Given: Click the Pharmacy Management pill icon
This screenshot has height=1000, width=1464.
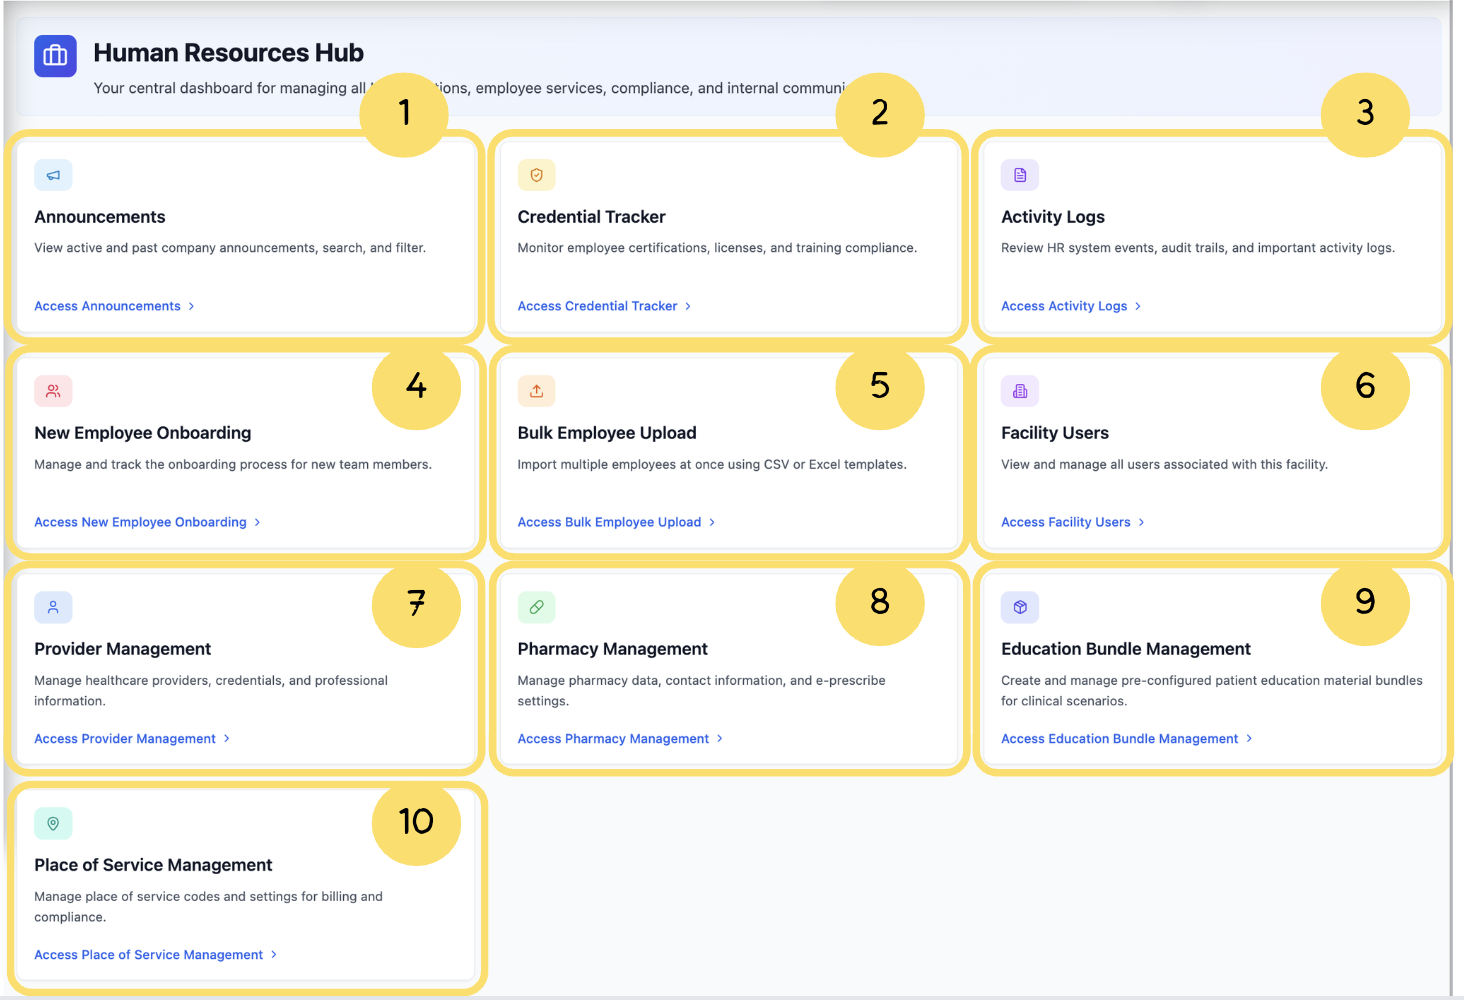Looking at the screenshot, I should point(536,607).
